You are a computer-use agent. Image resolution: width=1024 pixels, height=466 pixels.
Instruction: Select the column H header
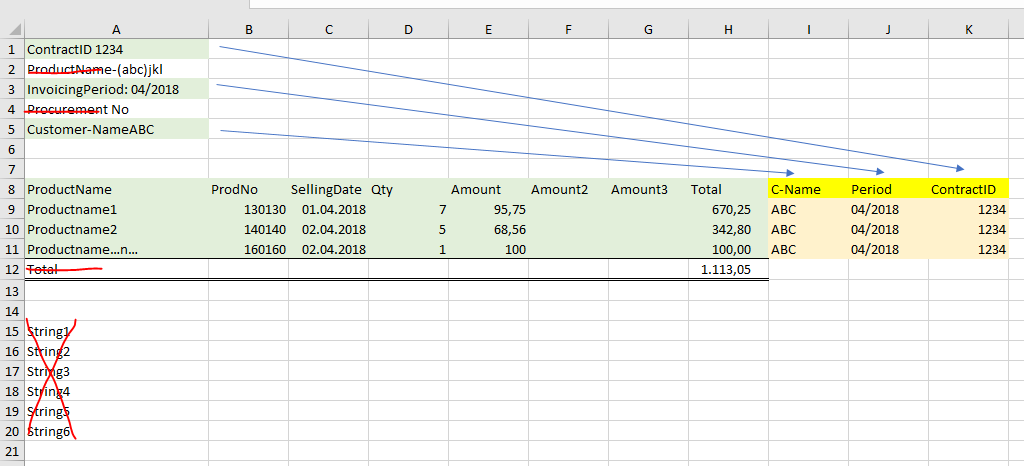(x=728, y=30)
